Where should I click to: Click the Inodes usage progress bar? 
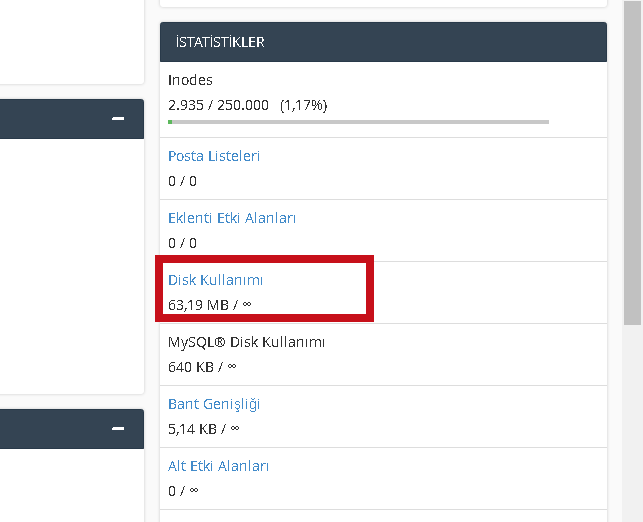[358, 122]
